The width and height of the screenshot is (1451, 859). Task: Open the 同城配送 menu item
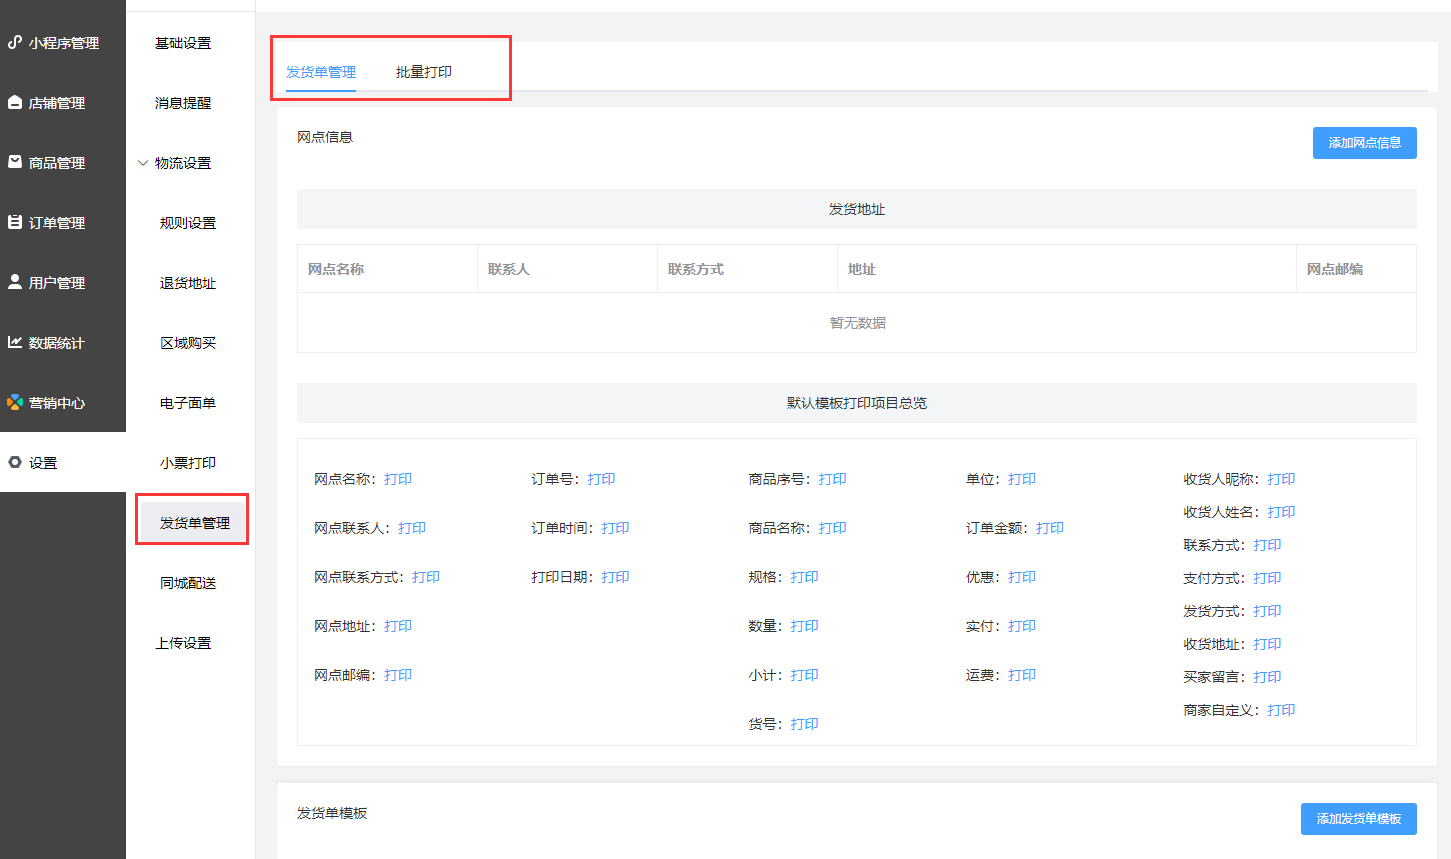pyautogui.click(x=188, y=583)
